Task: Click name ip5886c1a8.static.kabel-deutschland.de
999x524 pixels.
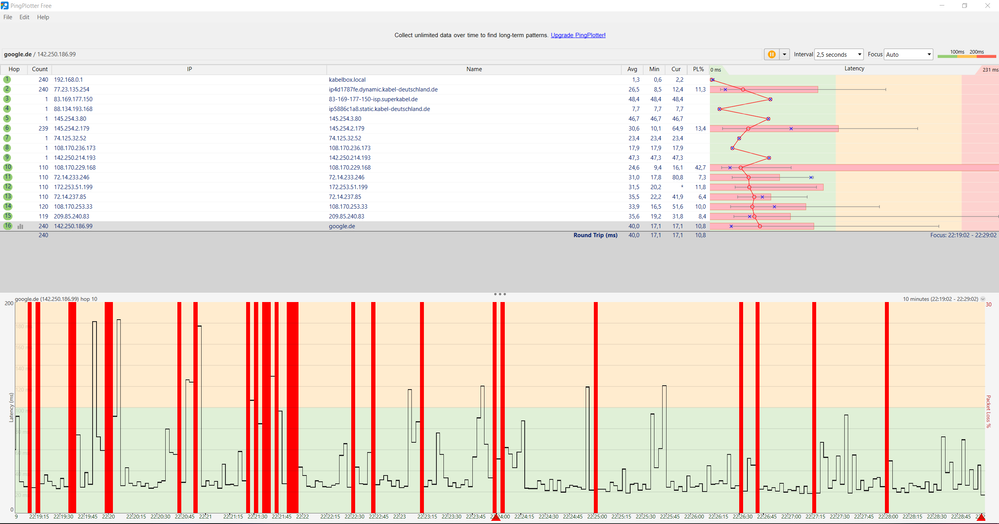Action: coord(379,109)
